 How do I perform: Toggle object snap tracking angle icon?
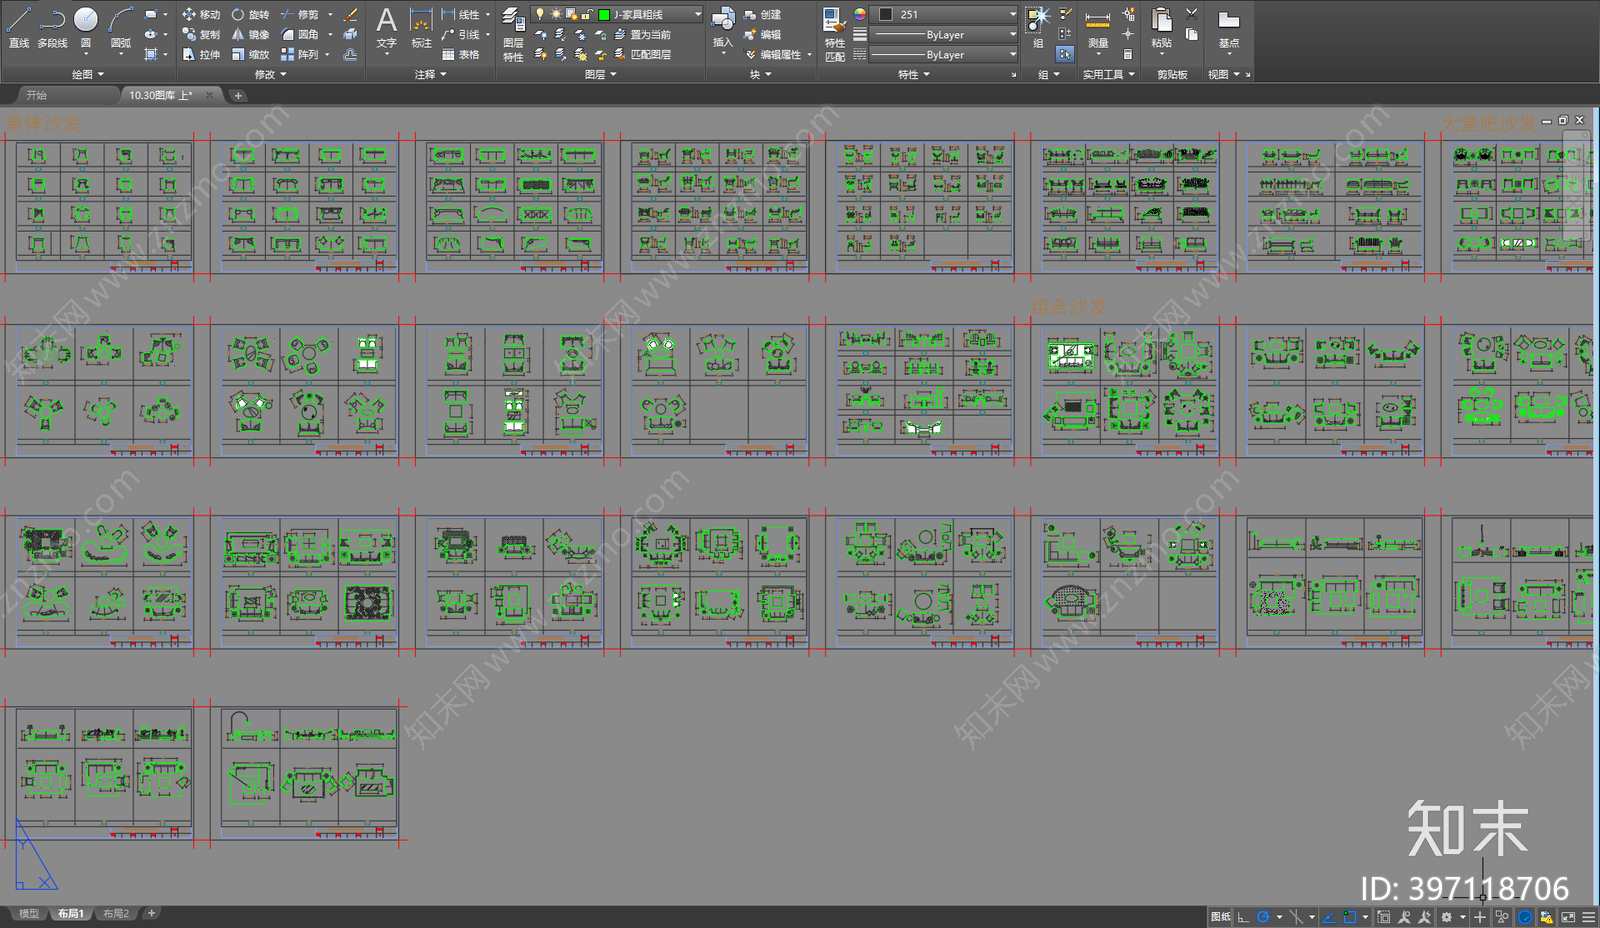(x=1329, y=917)
